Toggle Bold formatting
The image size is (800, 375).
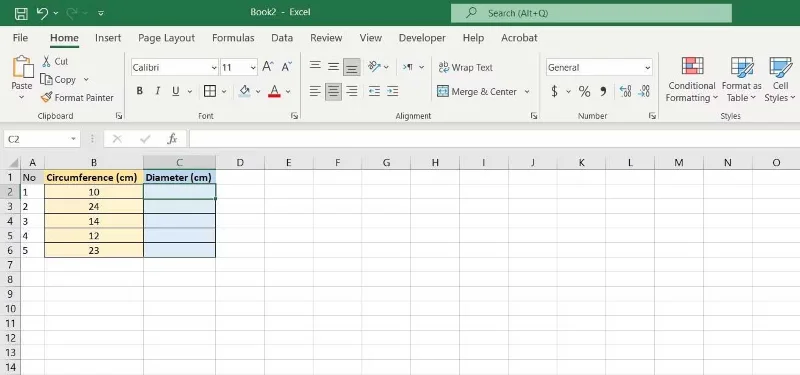[x=139, y=91]
